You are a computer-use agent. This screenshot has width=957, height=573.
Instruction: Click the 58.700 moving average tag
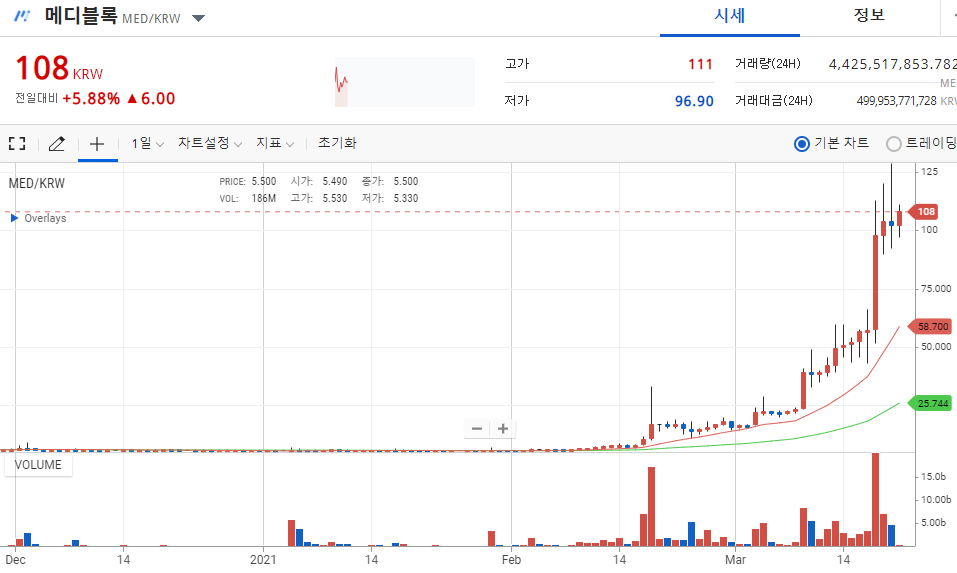coord(931,326)
